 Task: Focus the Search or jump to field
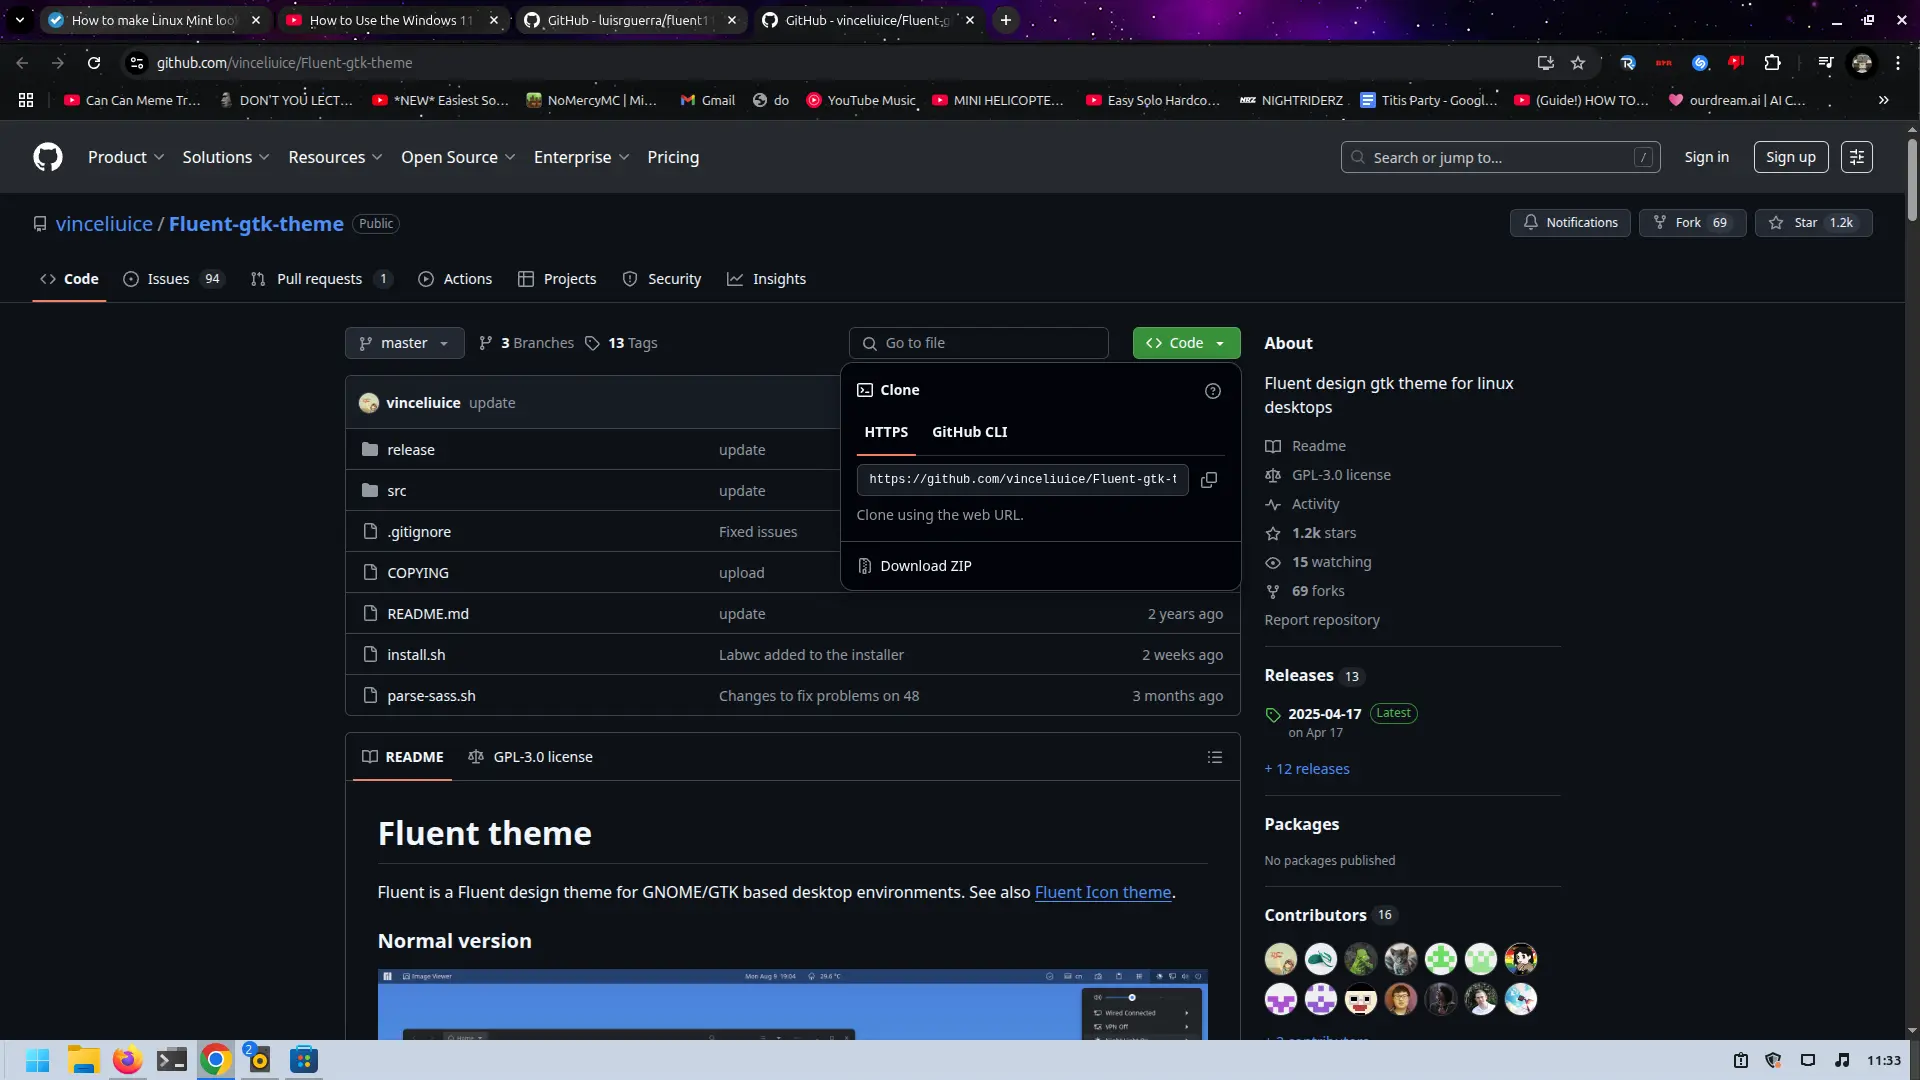1500,157
